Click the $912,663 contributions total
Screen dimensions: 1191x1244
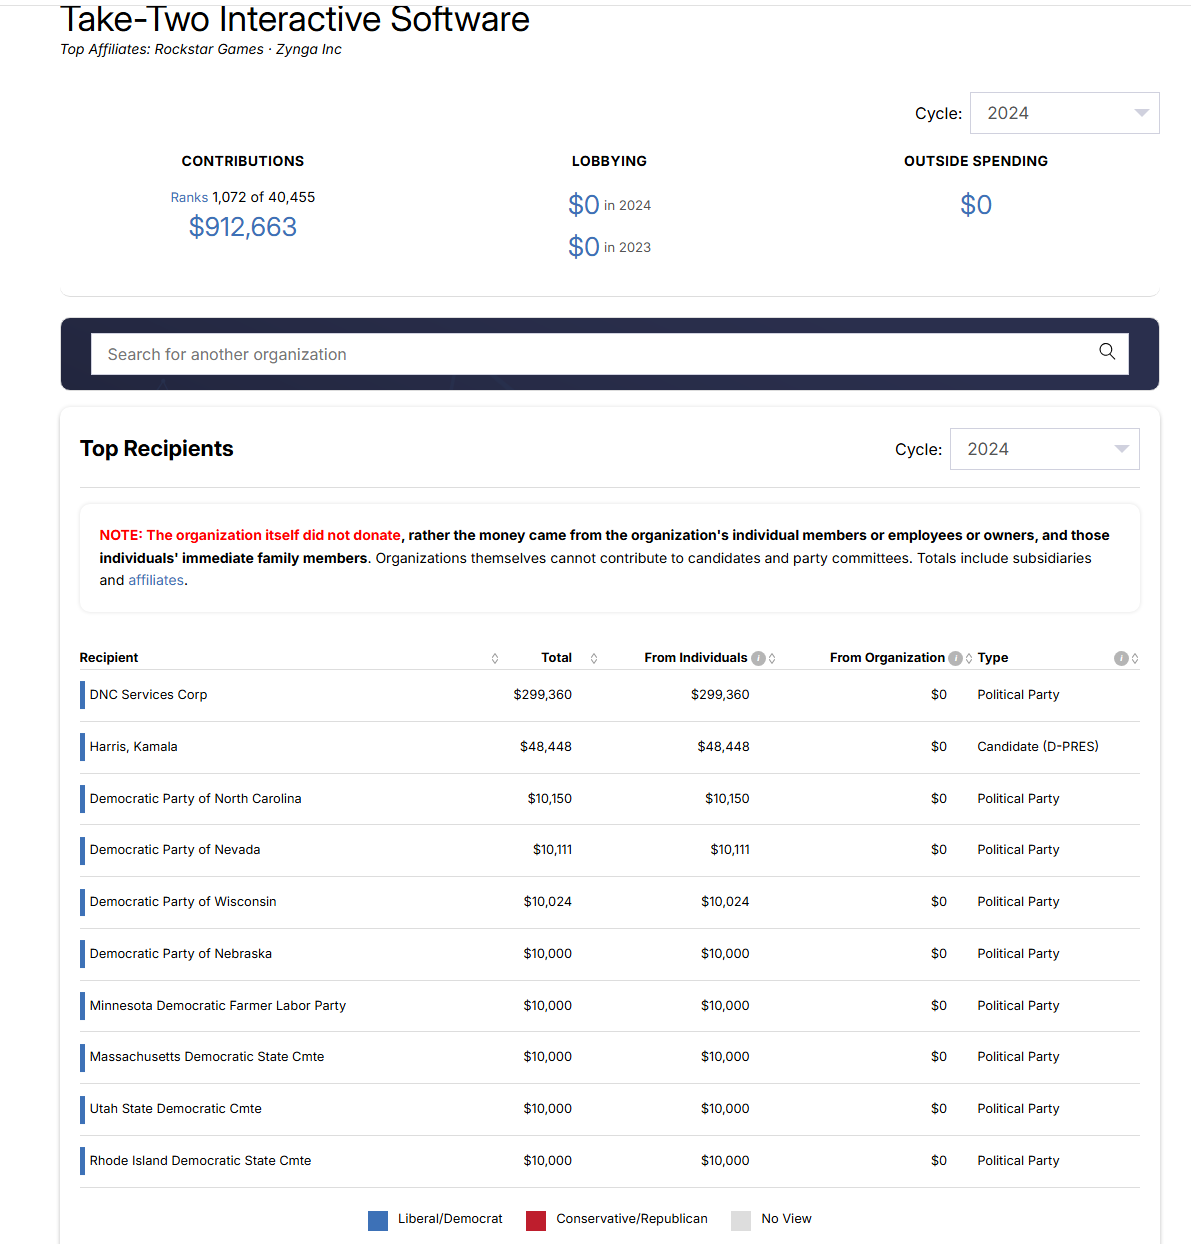243,227
